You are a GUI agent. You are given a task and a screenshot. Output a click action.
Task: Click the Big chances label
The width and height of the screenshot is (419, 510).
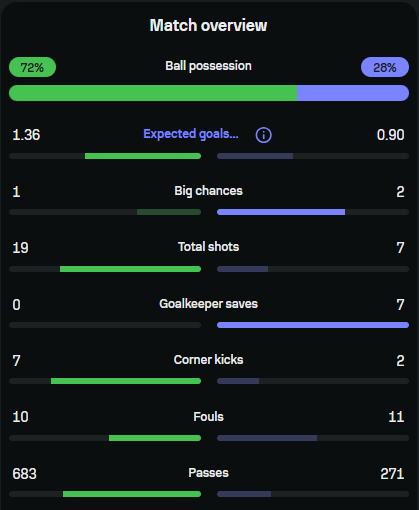click(x=208, y=191)
